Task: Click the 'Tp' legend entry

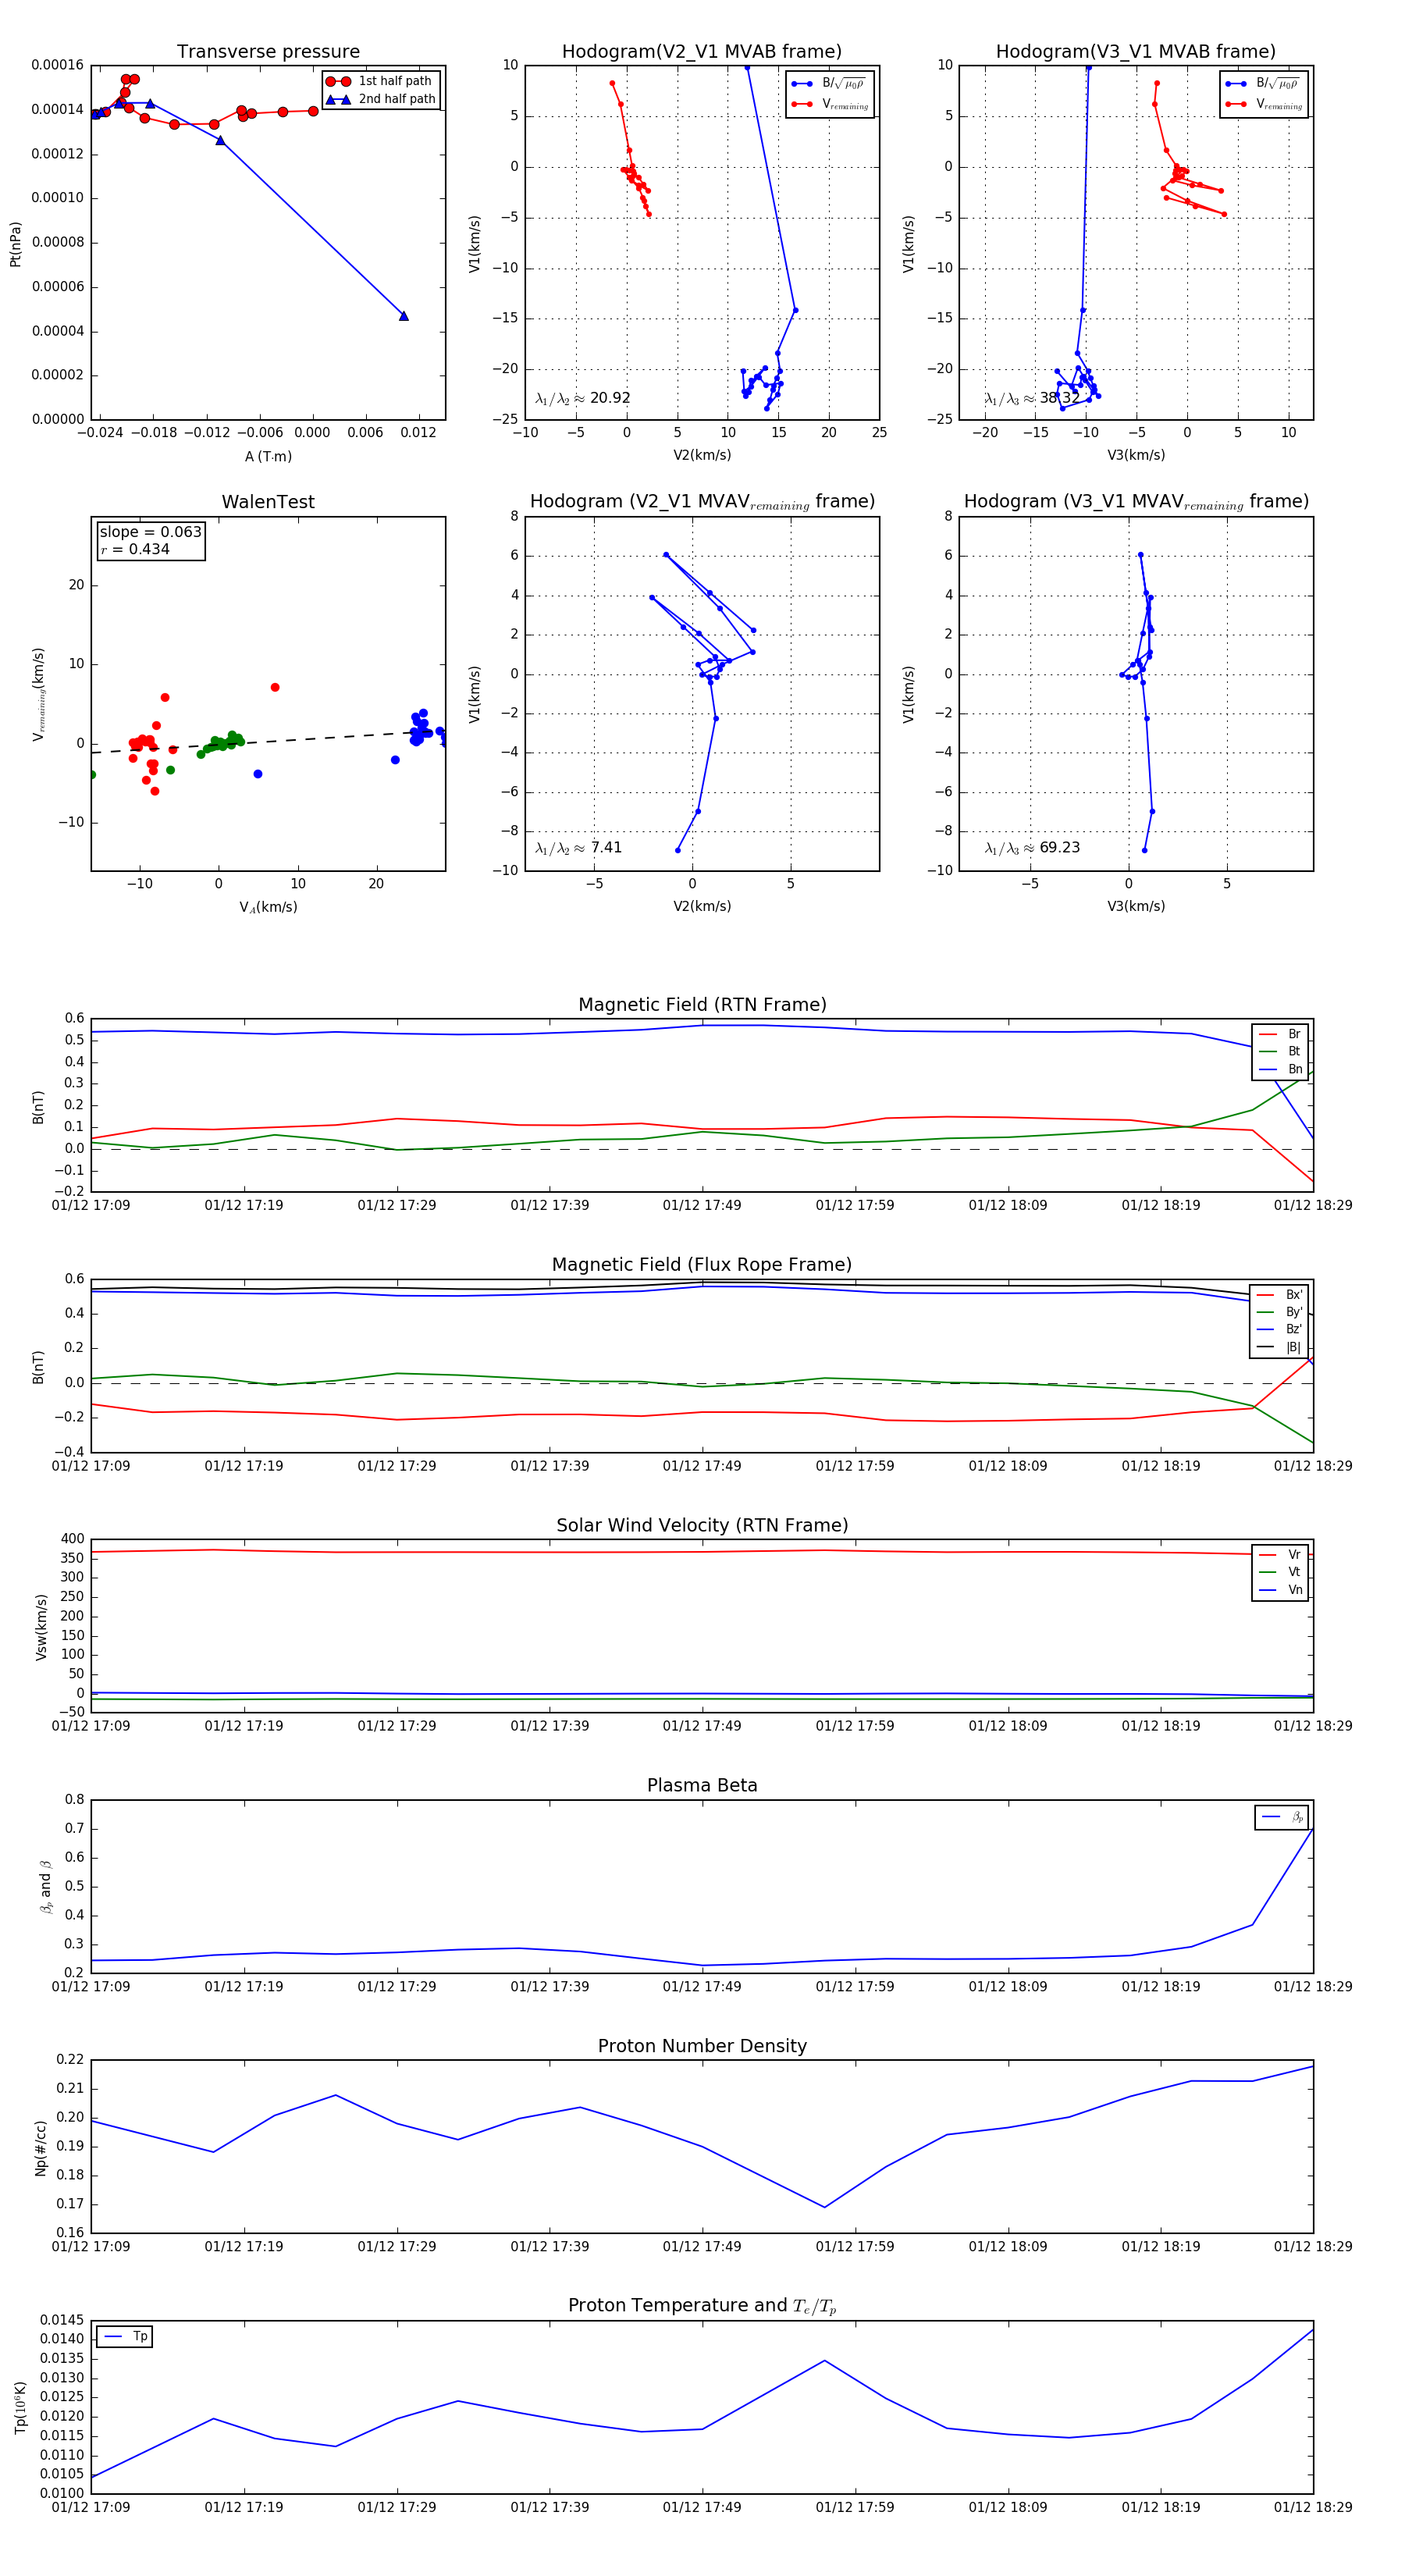Action: pos(126,2336)
